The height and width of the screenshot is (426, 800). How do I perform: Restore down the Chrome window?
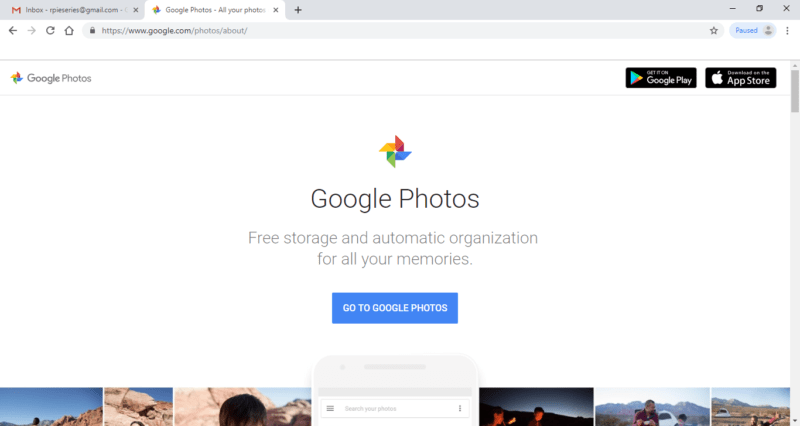[759, 9]
